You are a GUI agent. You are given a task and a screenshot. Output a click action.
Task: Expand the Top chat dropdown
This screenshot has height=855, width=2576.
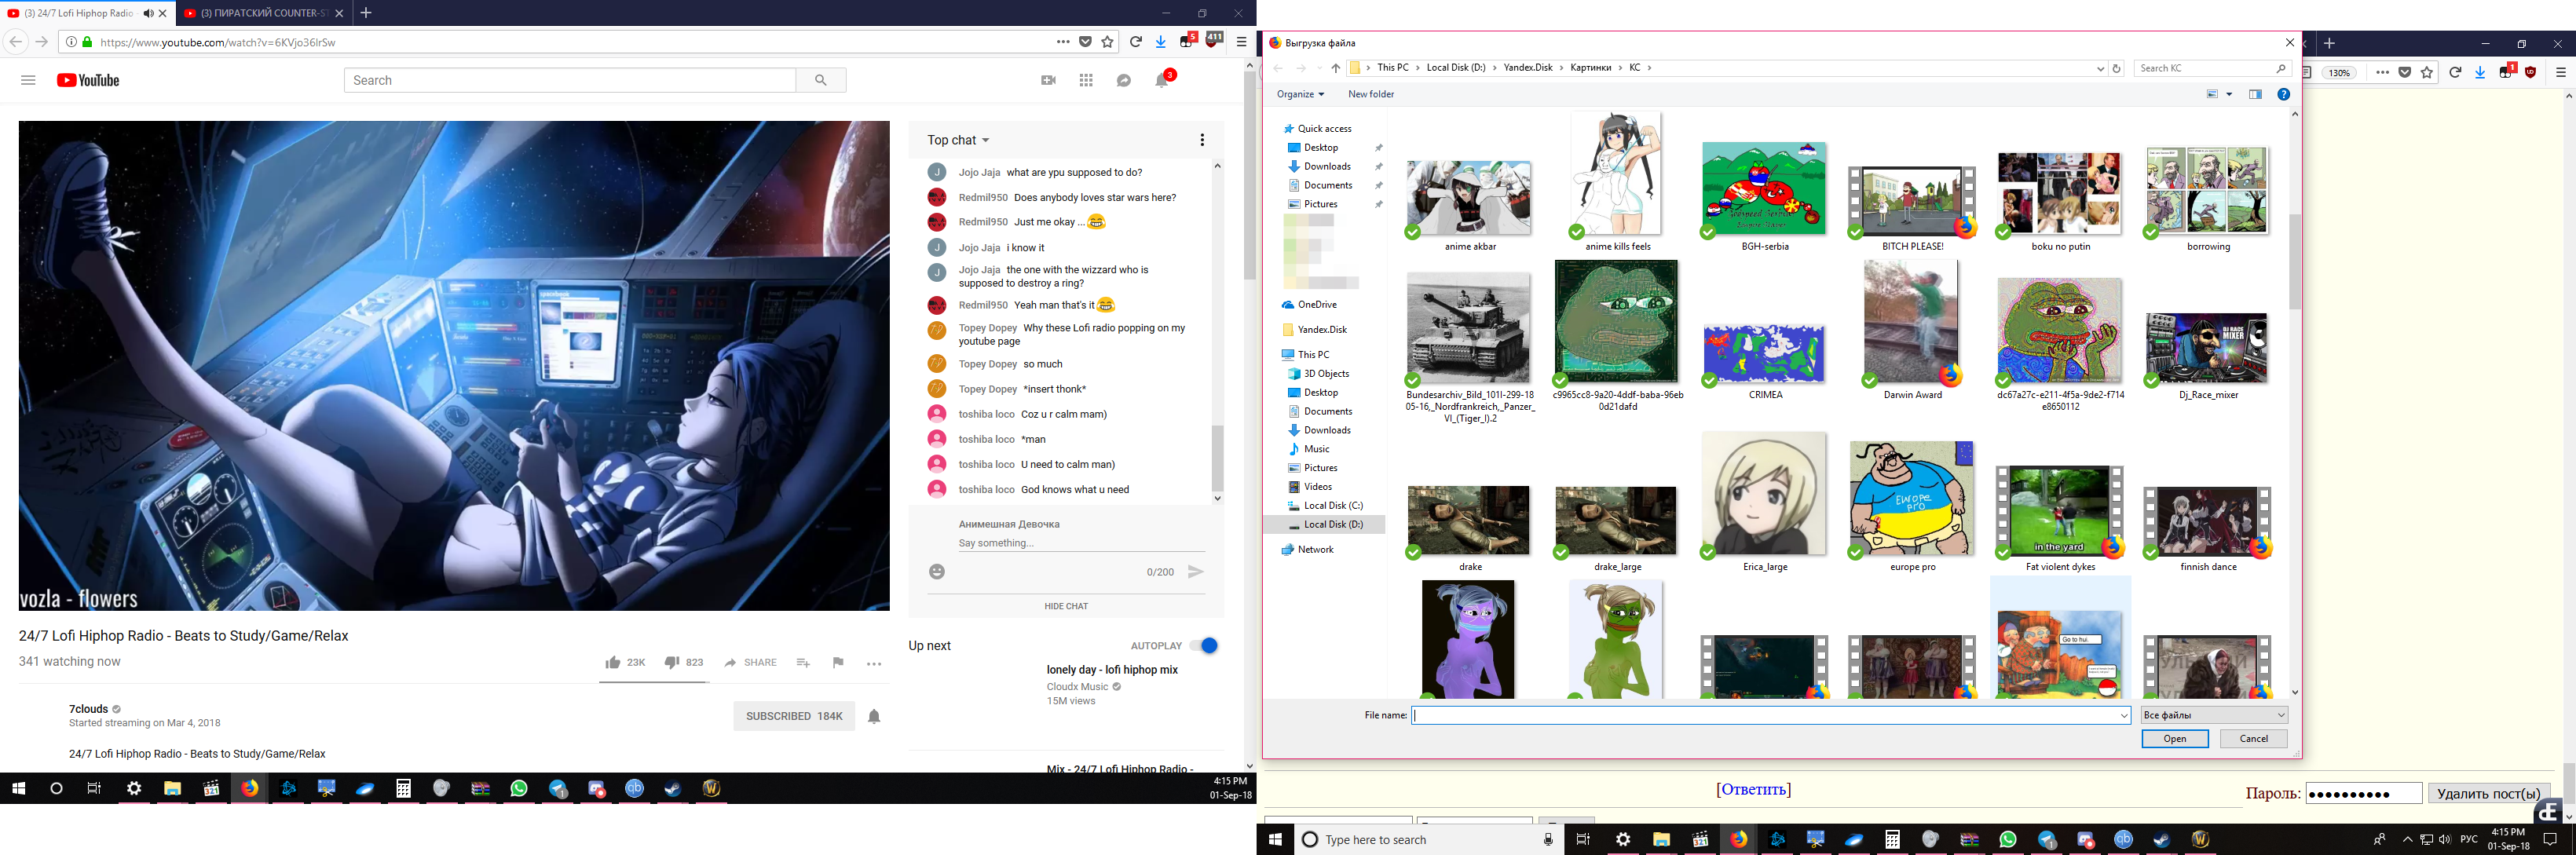[958, 140]
